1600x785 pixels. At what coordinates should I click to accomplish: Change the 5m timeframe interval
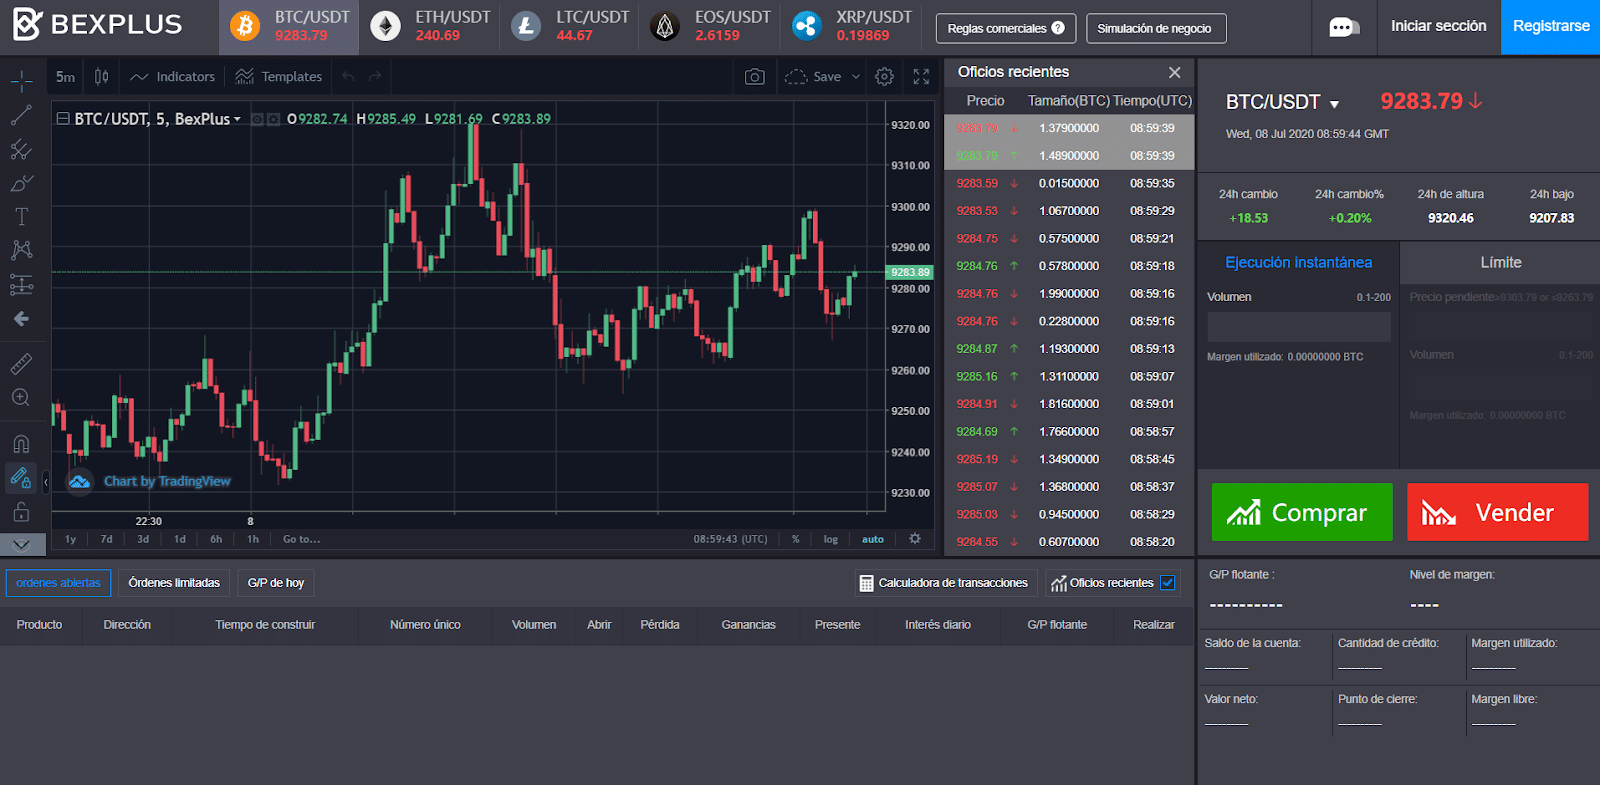[x=66, y=77]
